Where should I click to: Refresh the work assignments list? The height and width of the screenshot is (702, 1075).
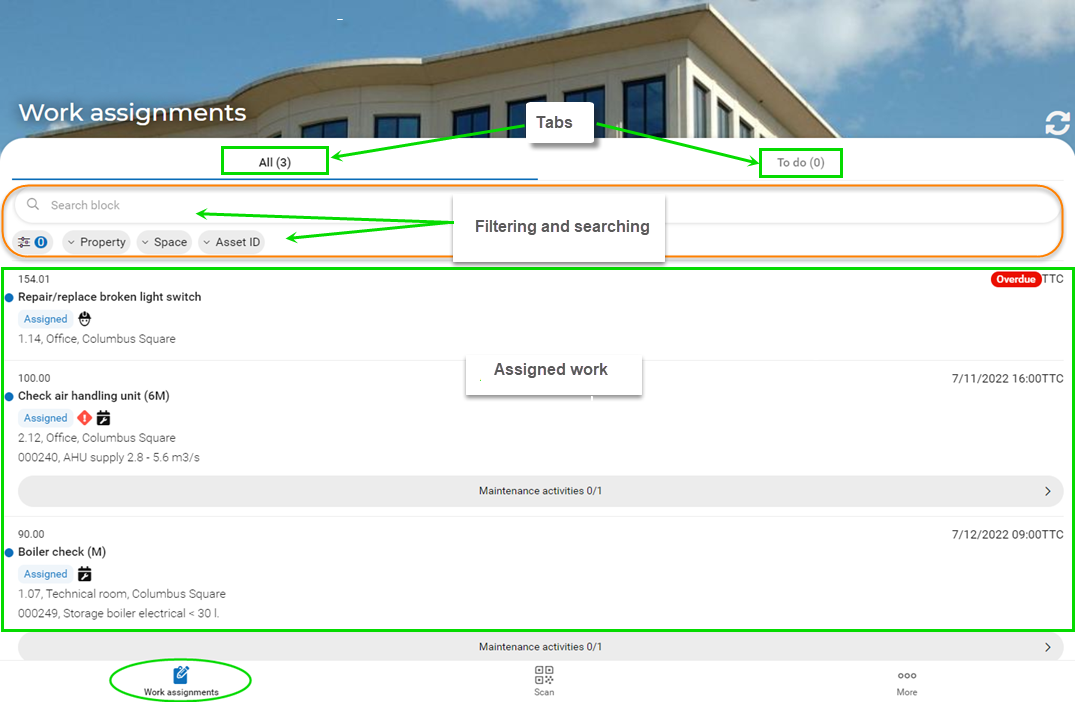[x=1057, y=122]
